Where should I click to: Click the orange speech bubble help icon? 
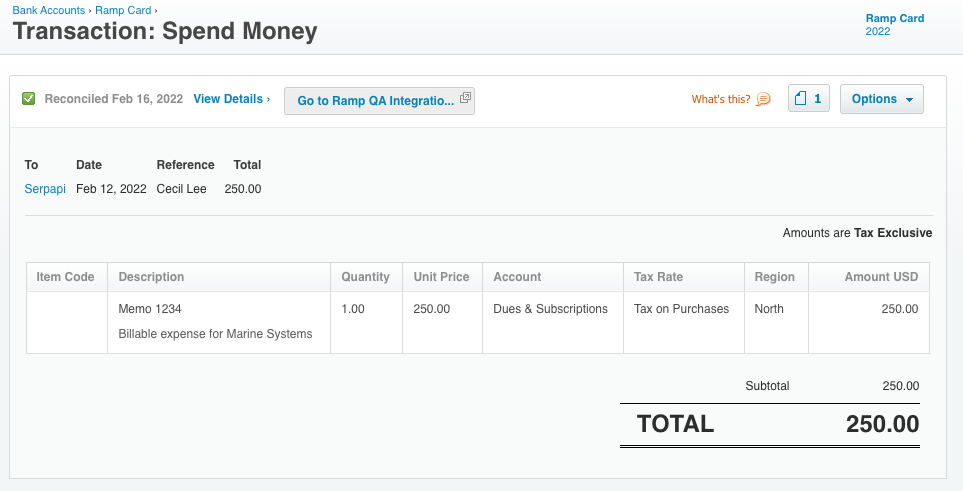pyautogui.click(x=763, y=100)
